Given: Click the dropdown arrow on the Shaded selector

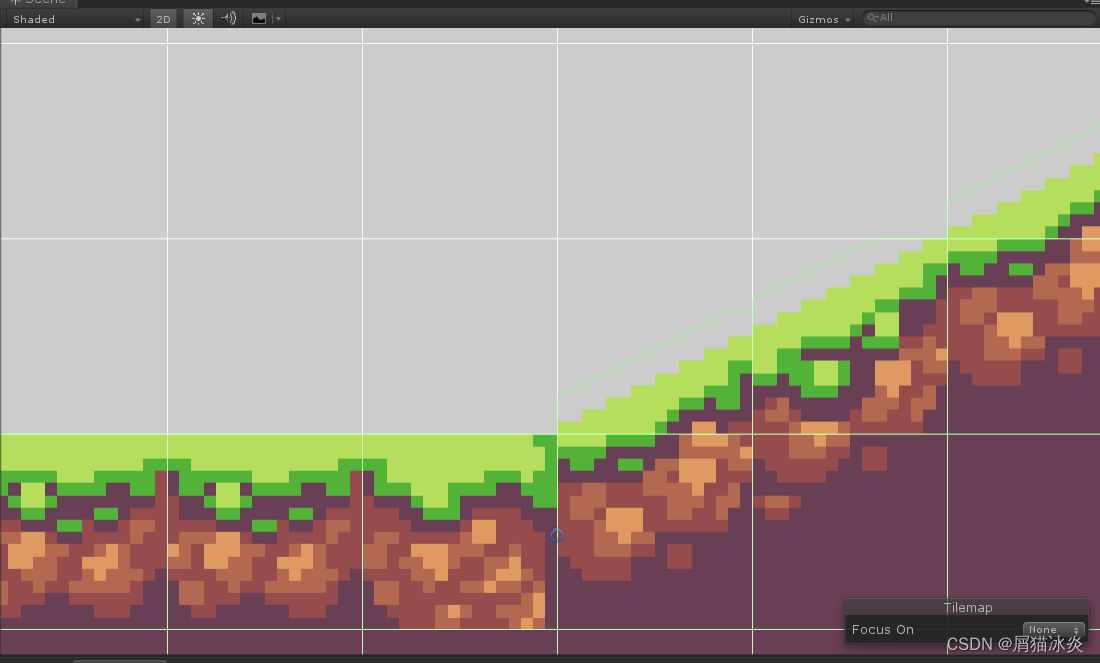Looking at the screenshot, I should coord(137,18).
